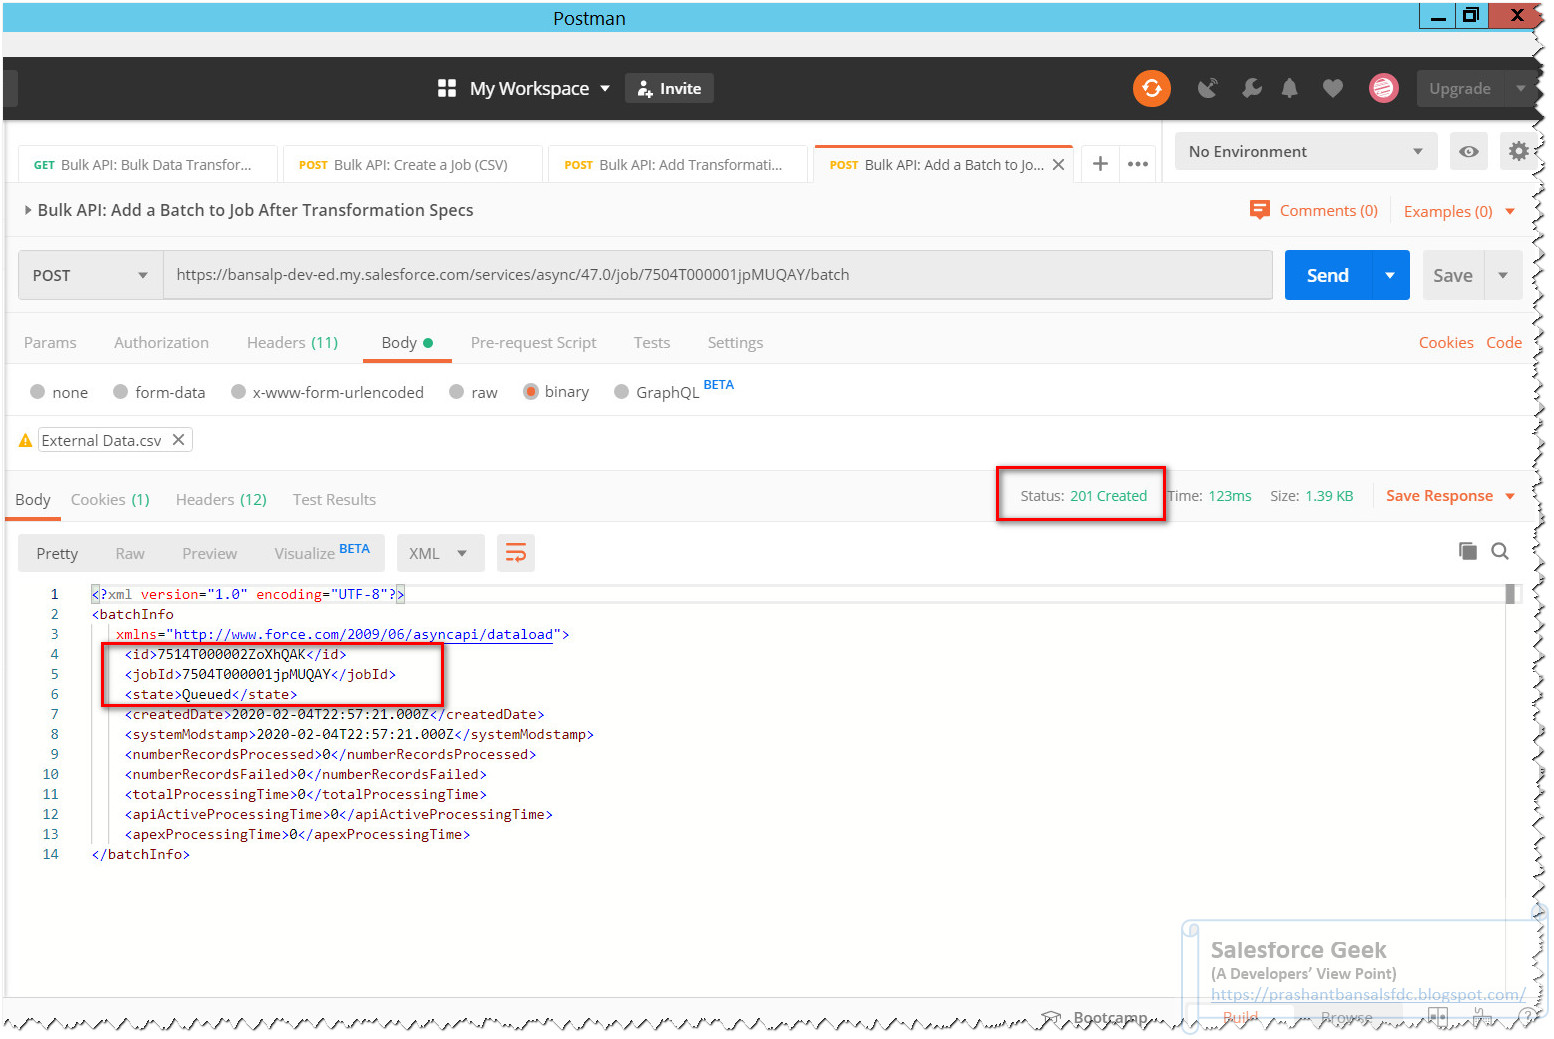Select the none body type

59,392
